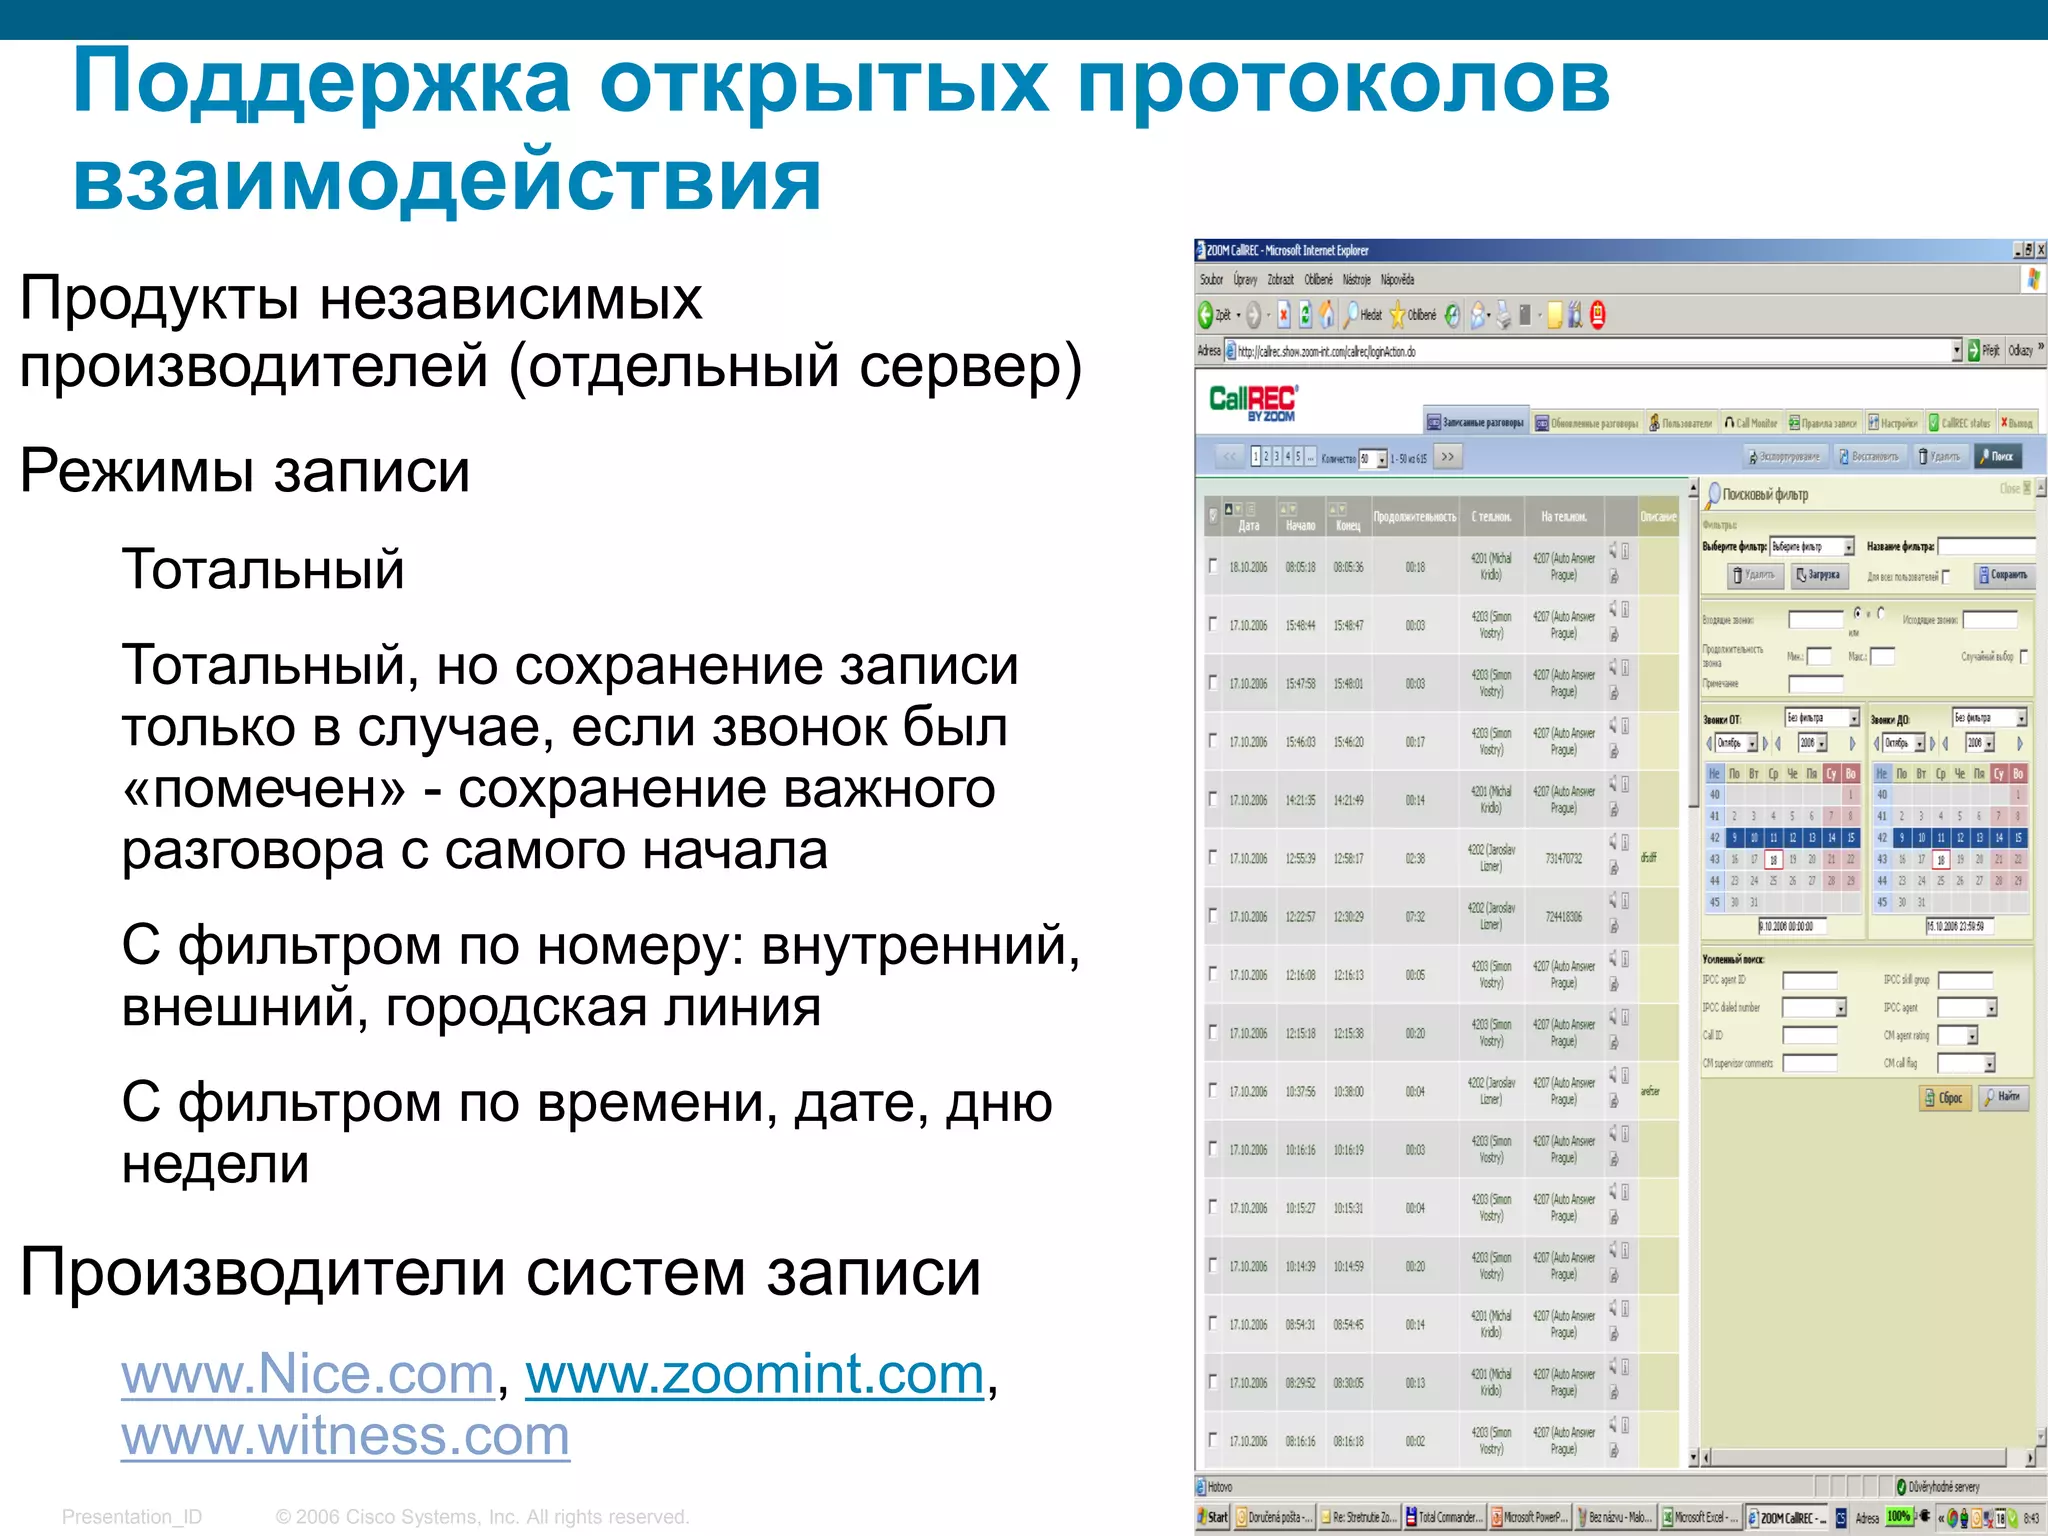Screen dimensions: 2048x1536
Task: Click the red phone toolbar icon
Action: (x=1598, y=316)
